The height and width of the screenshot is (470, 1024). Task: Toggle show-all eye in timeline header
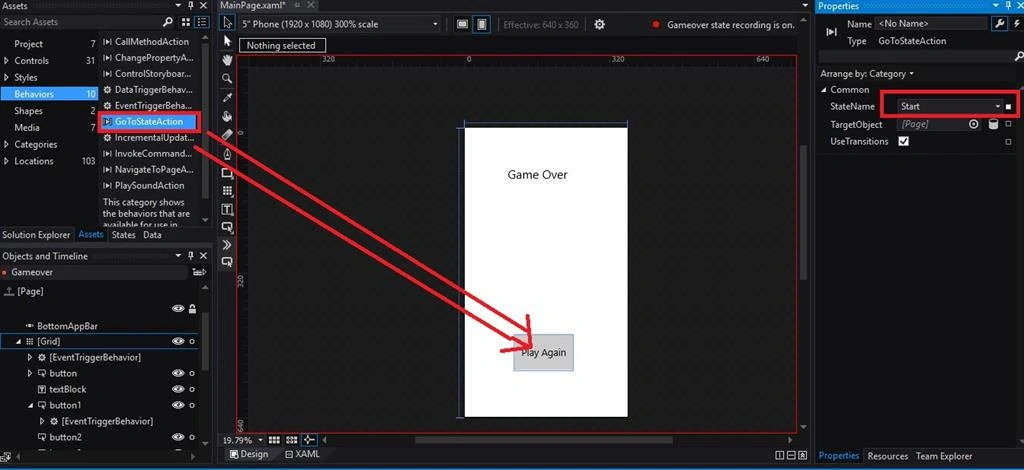pos(178,309)
